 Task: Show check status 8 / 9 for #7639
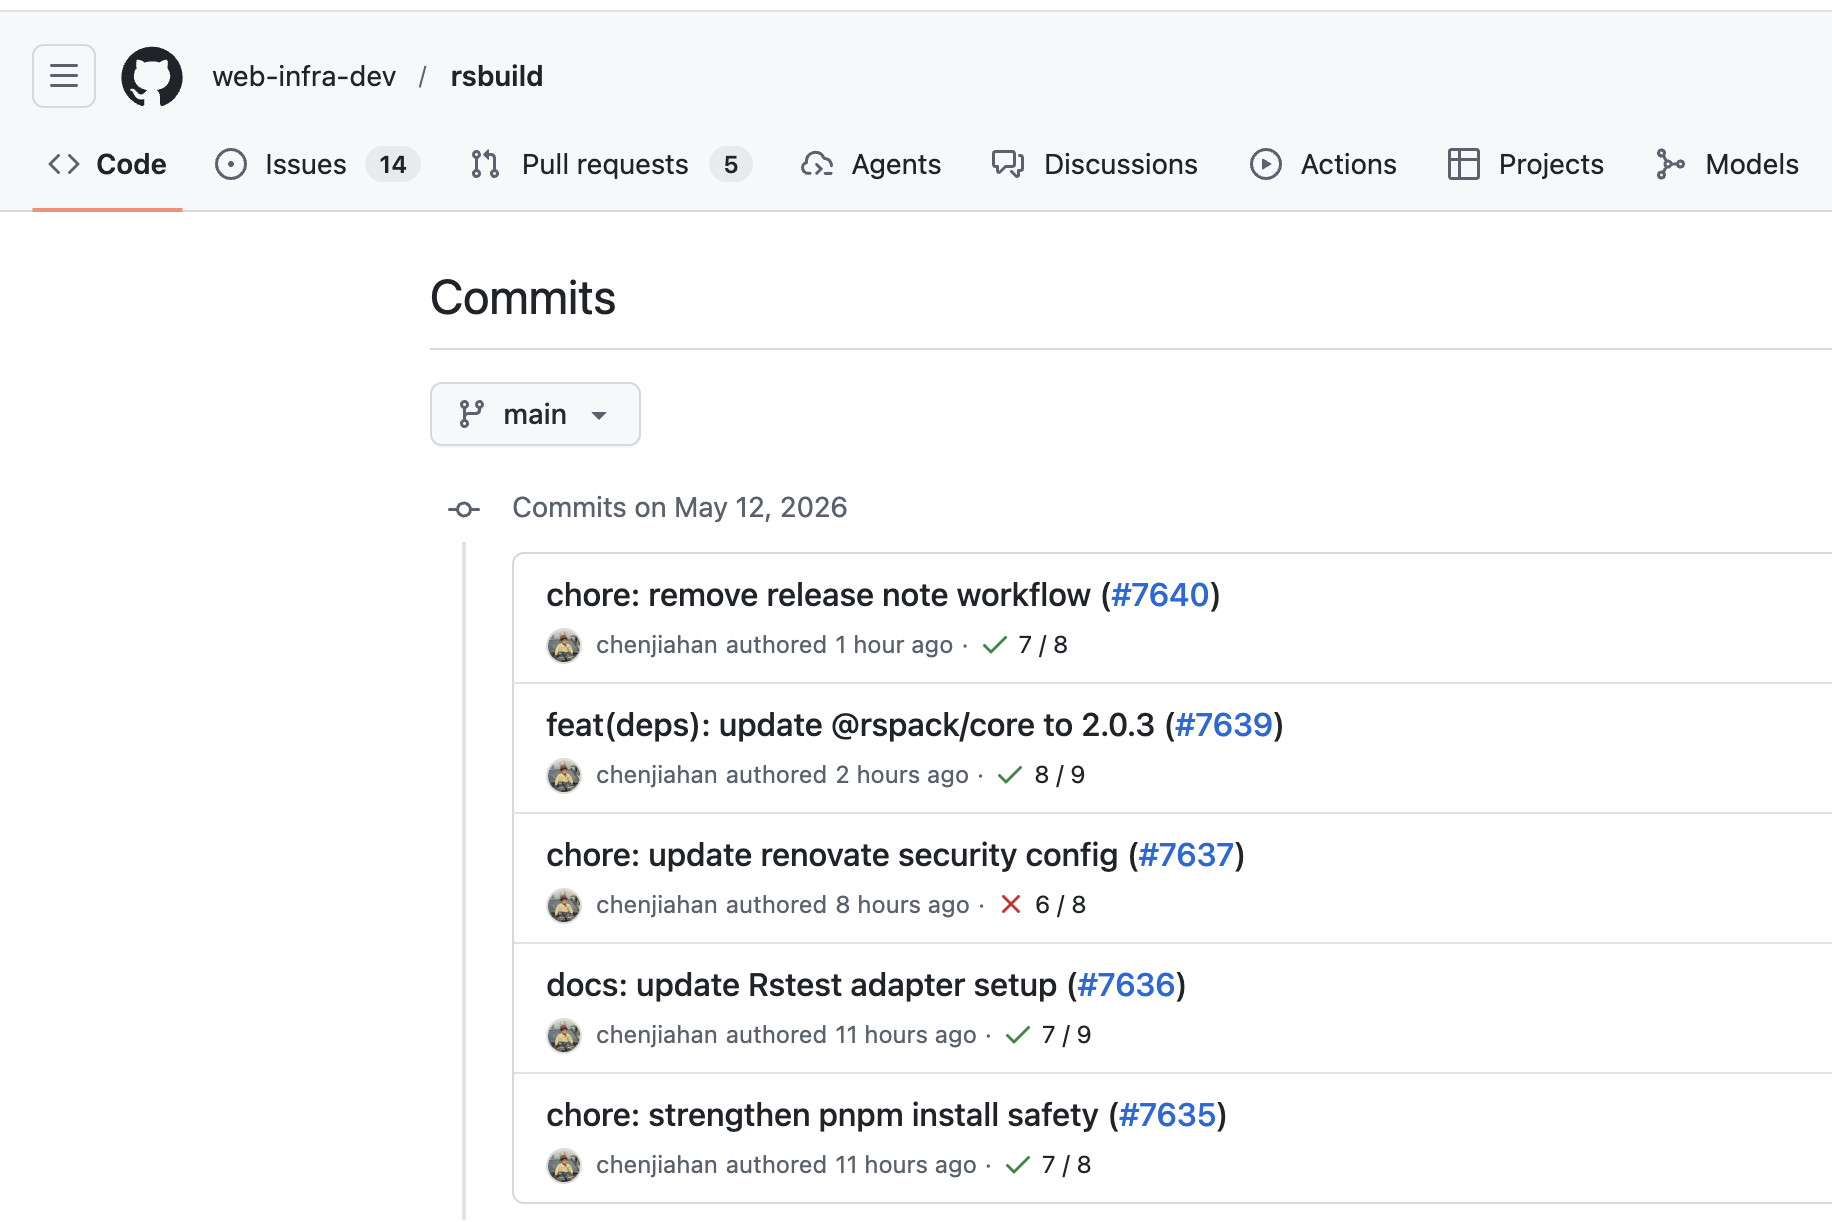tap(1041, 775)
